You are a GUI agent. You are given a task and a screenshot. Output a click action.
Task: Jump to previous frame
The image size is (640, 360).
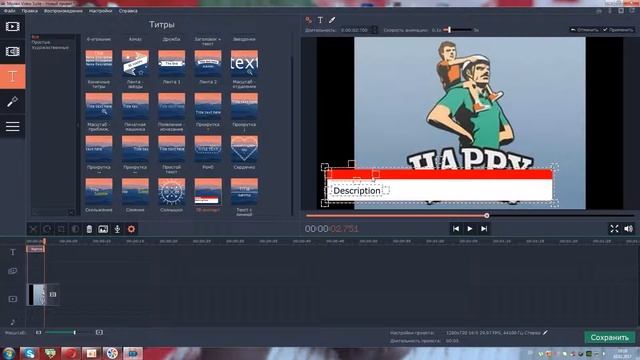(456, 229)
